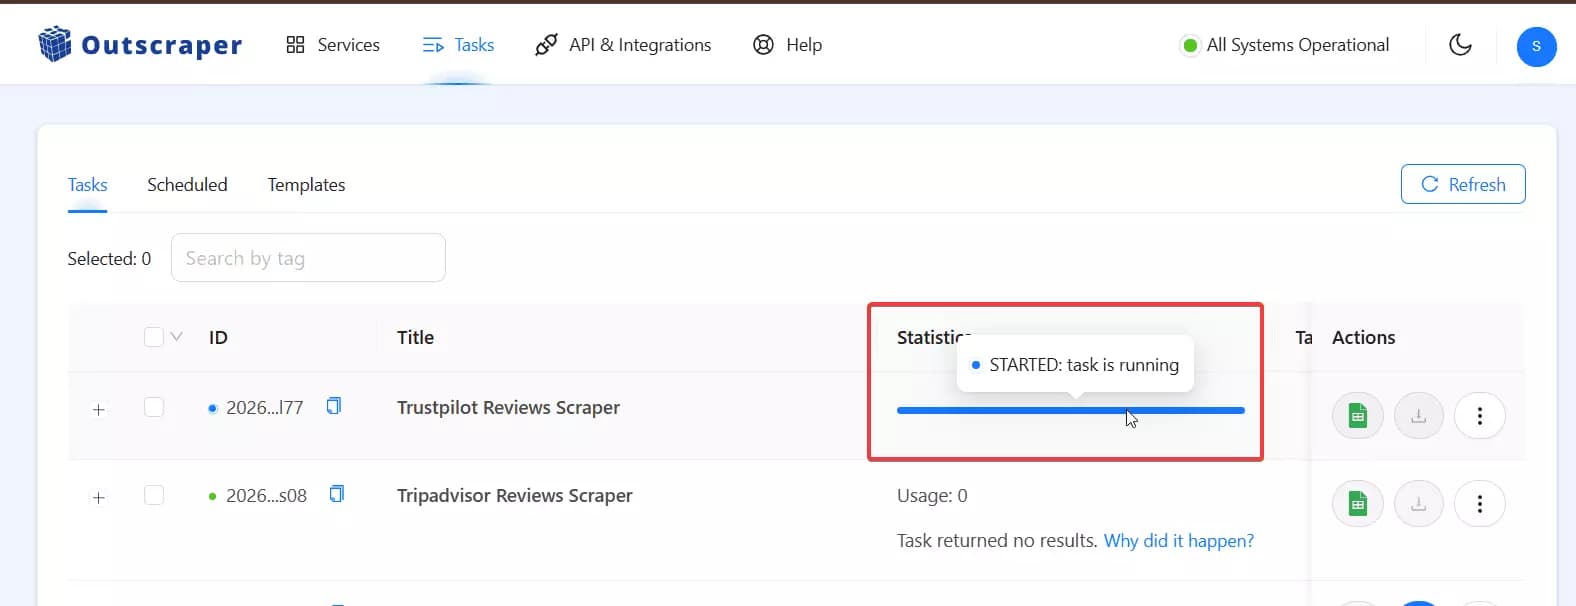Open selection dropdown arrow in header
The height and width of the screenshot is (606, 1576).
coord(177,337)
